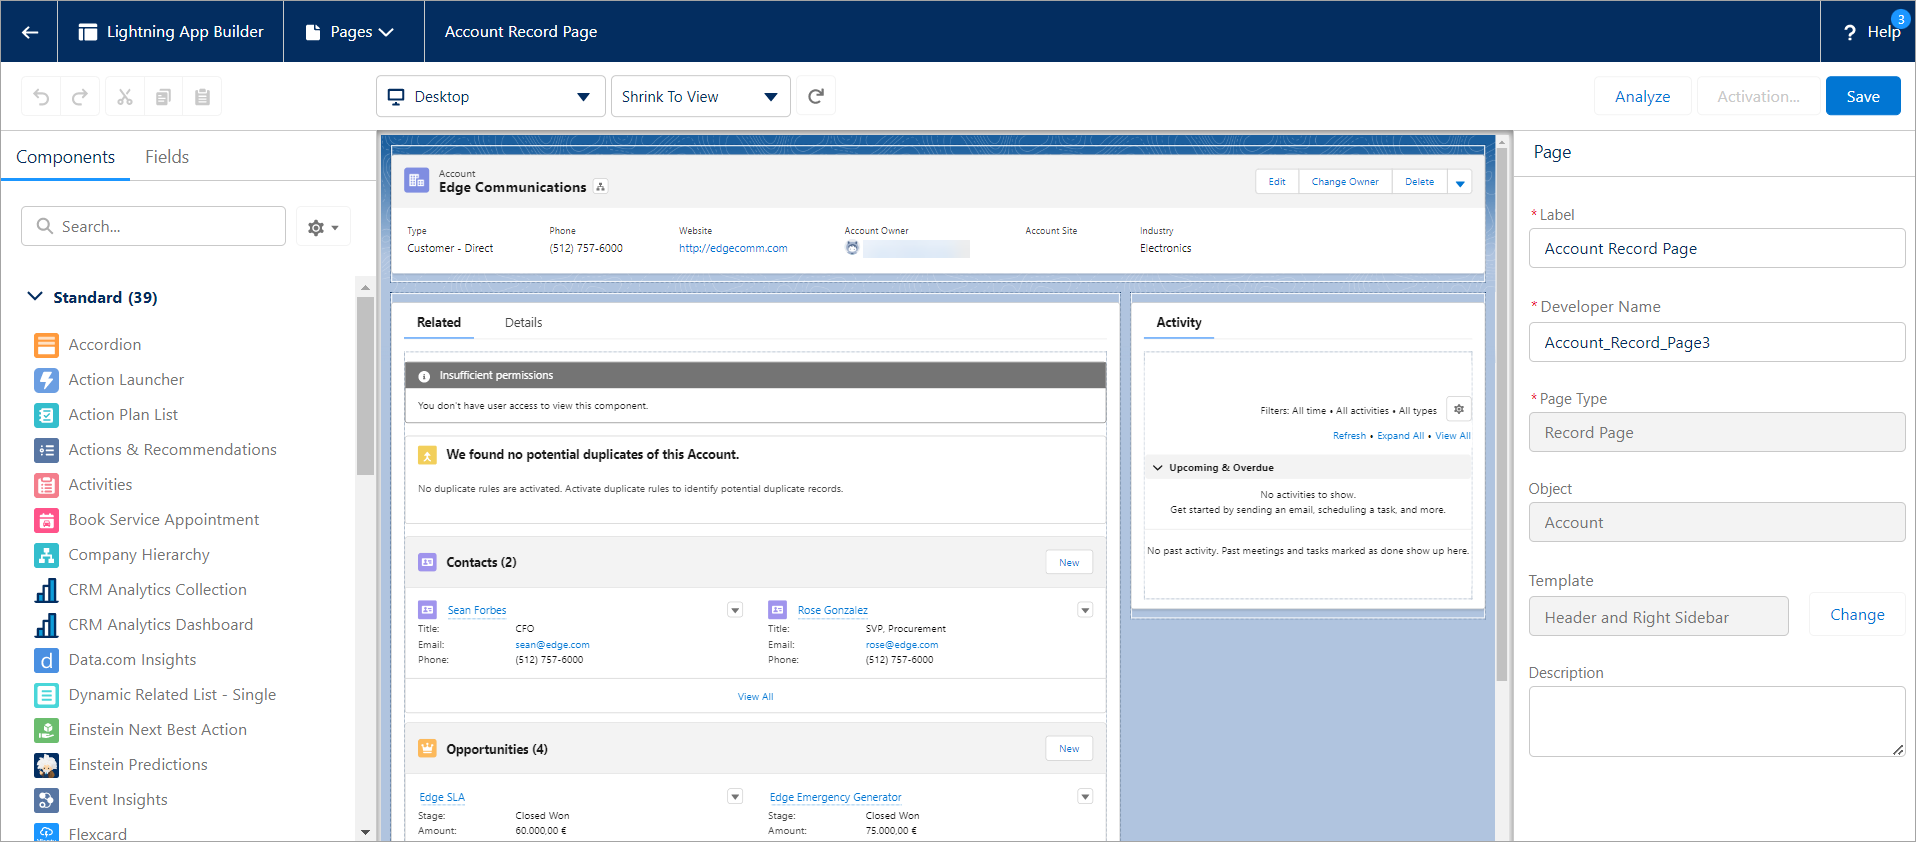Open the Shrink To View dropdown

(701, 96)
